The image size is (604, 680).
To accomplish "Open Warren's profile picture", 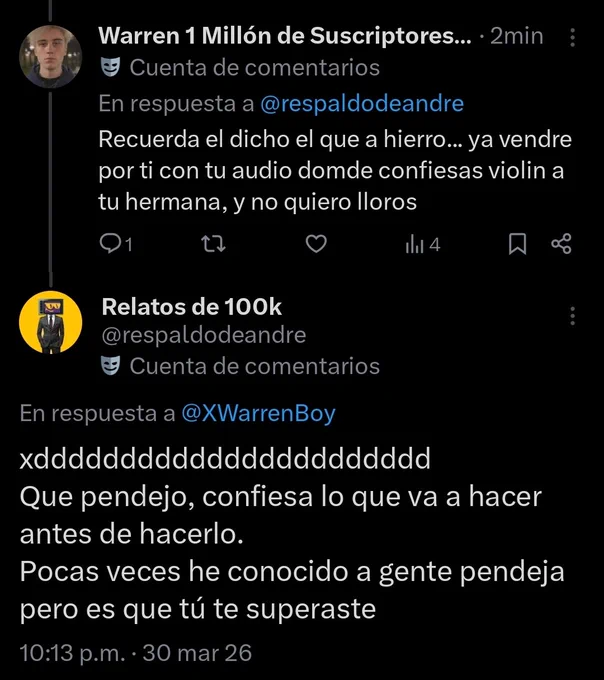I will (51, 56).
